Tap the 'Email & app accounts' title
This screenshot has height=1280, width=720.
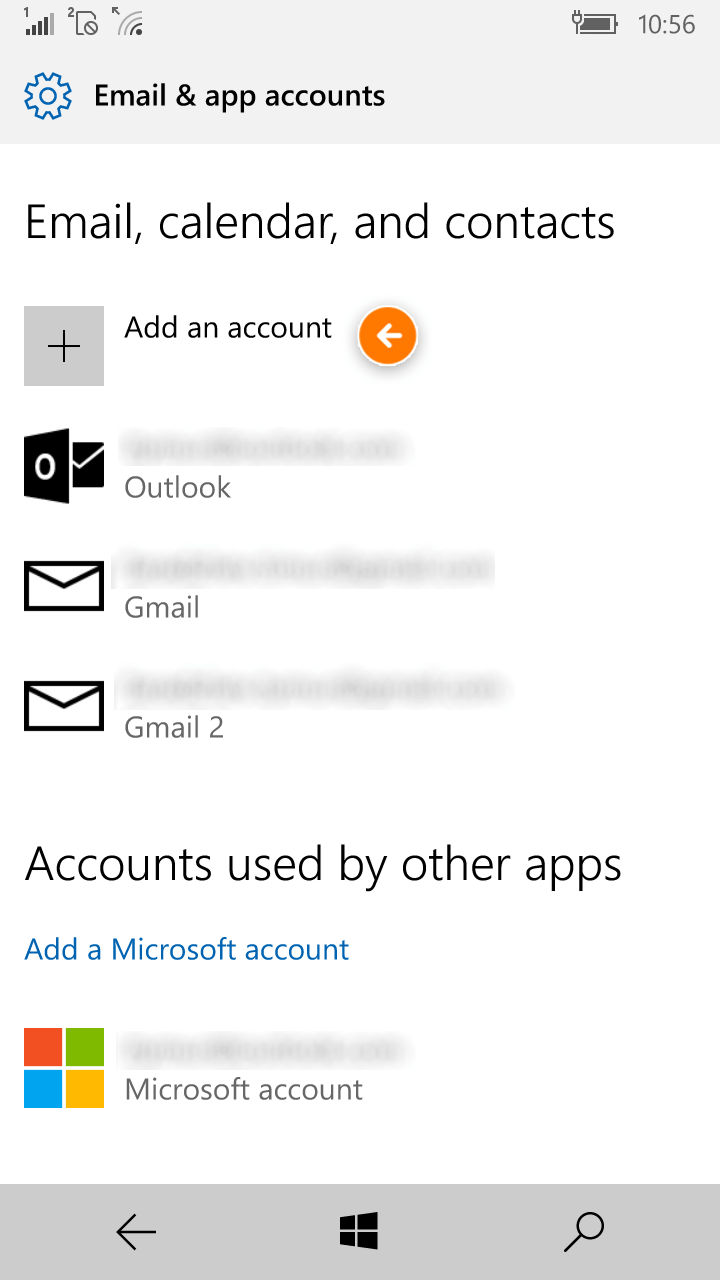click(239, 96)
